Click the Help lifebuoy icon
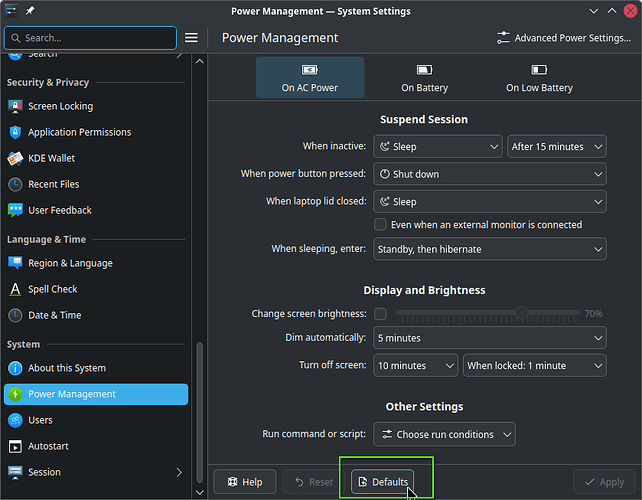Viewport: 642px width, 500px height. click(233, 482)
